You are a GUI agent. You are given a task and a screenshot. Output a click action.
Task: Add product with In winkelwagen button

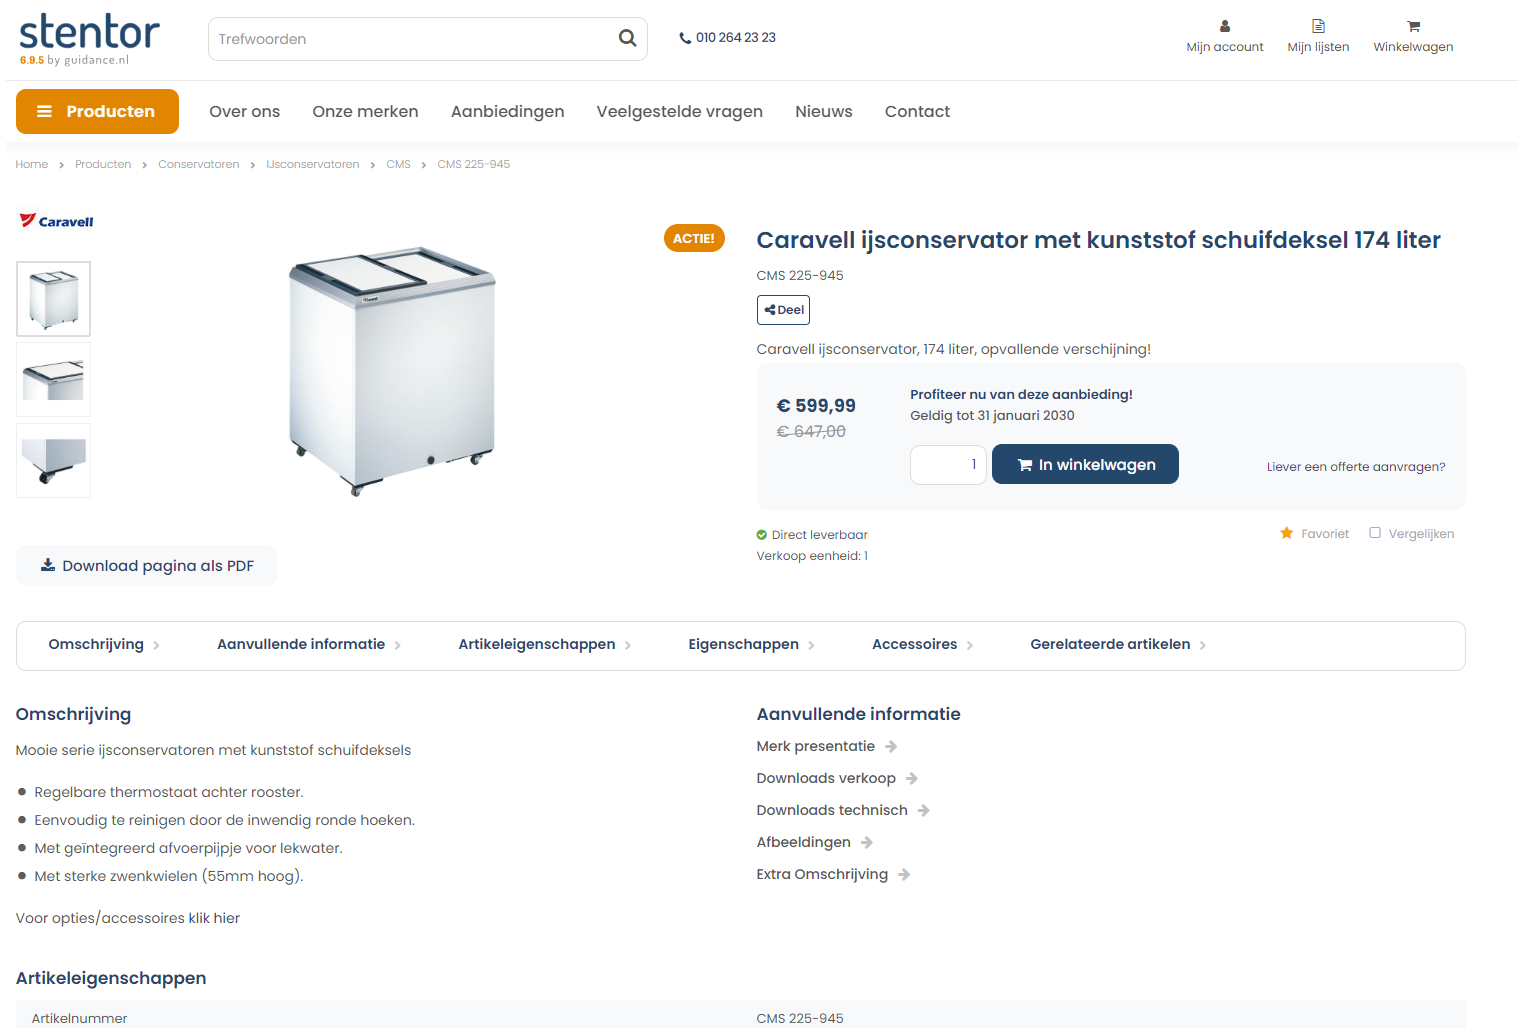point(1085,464)
